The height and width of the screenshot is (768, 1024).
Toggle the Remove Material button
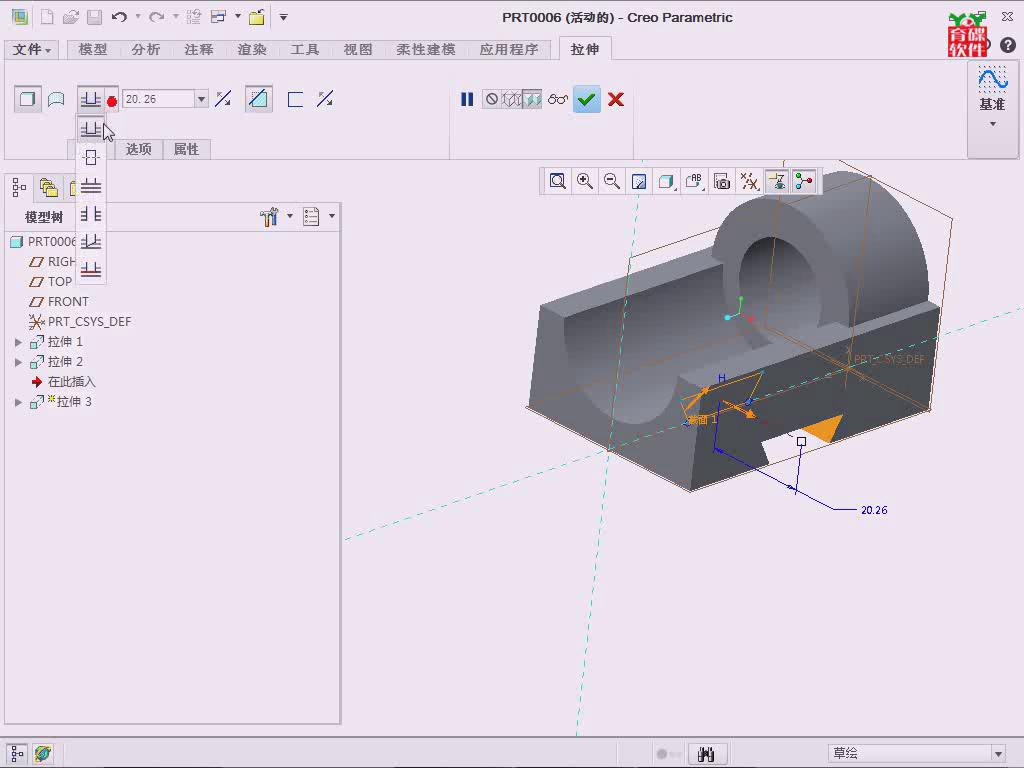coord(259,99)
